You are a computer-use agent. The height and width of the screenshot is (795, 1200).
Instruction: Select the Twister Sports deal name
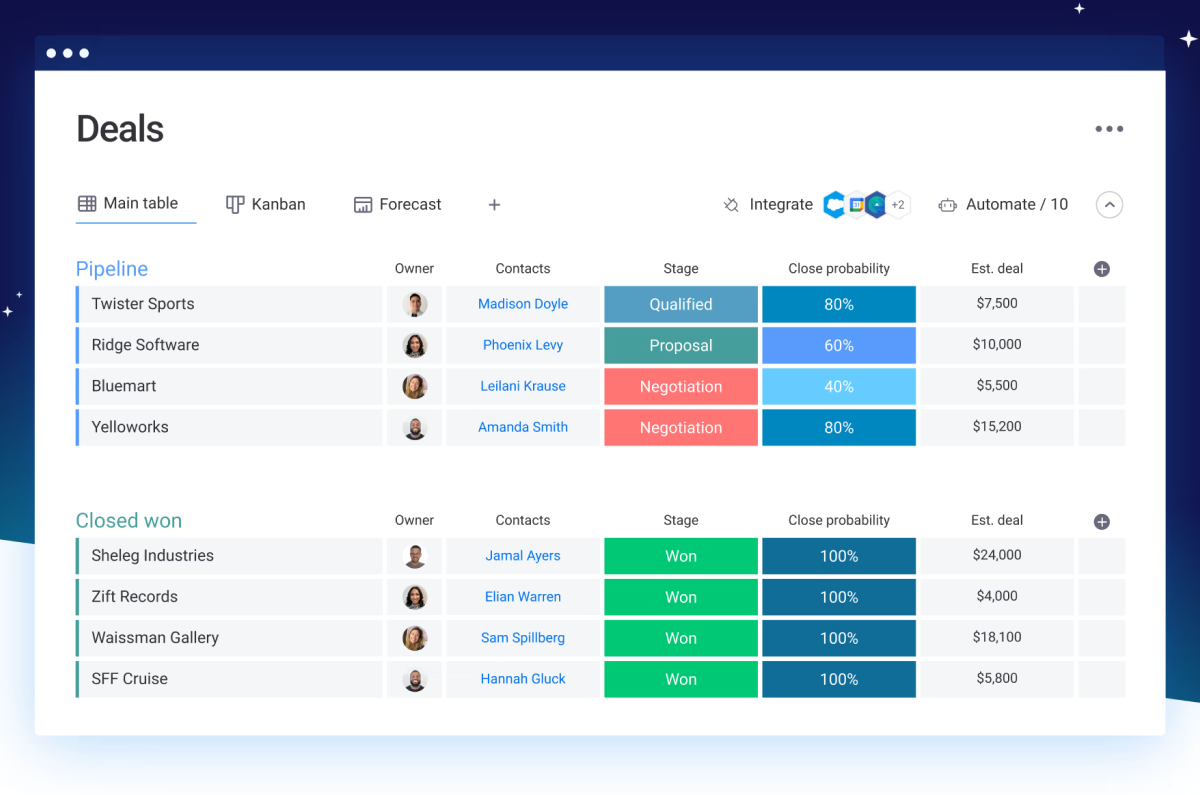point(143,304)
